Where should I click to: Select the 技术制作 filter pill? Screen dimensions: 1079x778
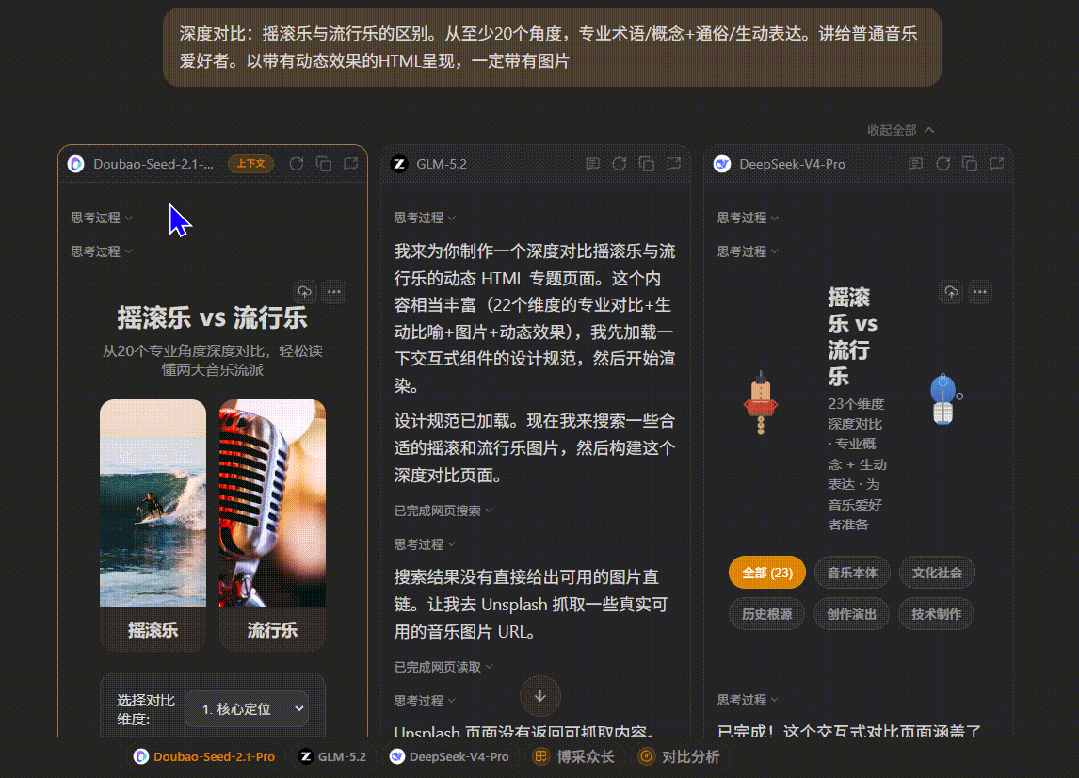pos(936,614)
